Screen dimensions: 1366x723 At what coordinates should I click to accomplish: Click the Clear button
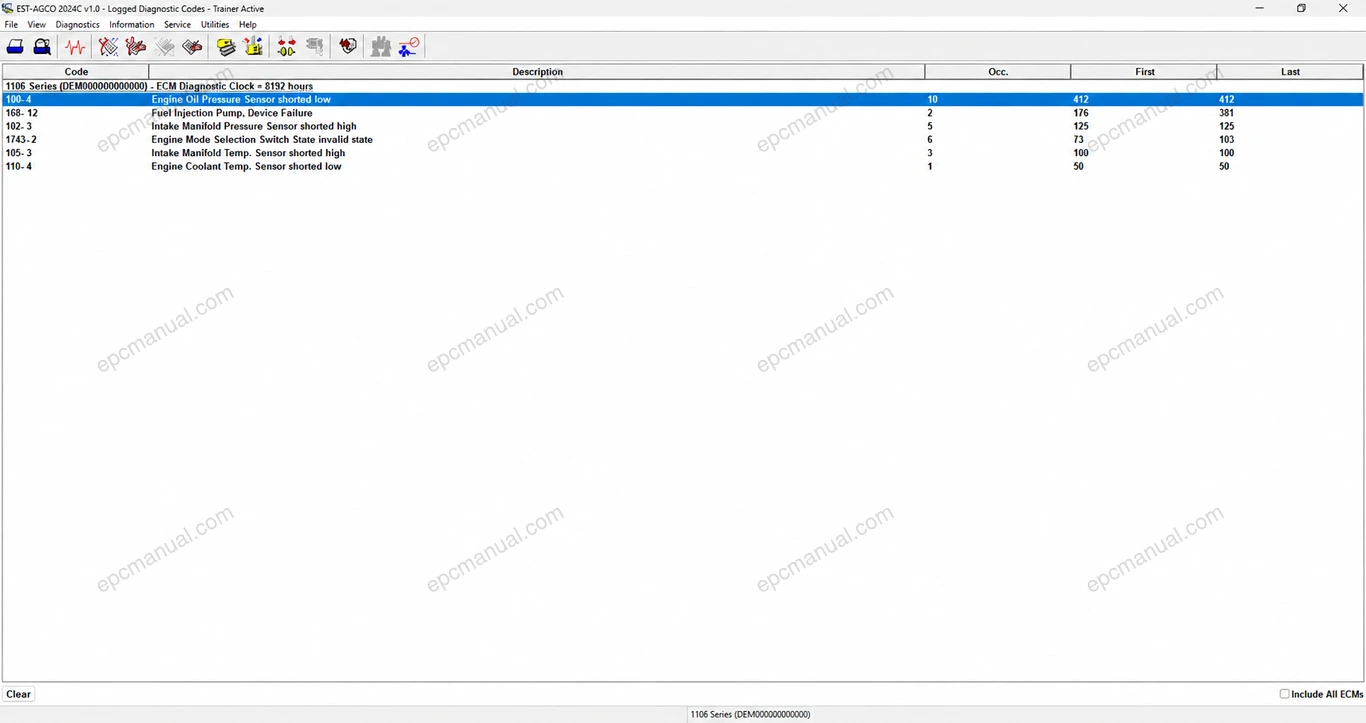click(x=19, y=694)
